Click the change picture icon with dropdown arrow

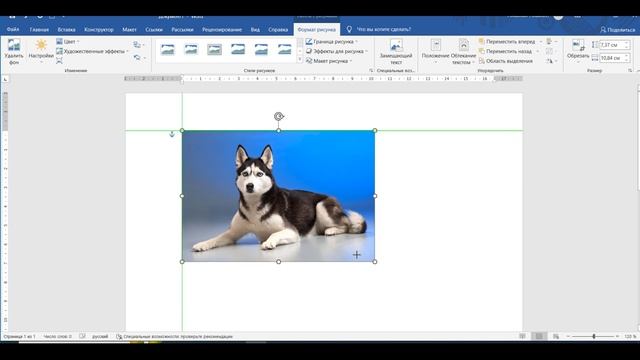(139, 44)
